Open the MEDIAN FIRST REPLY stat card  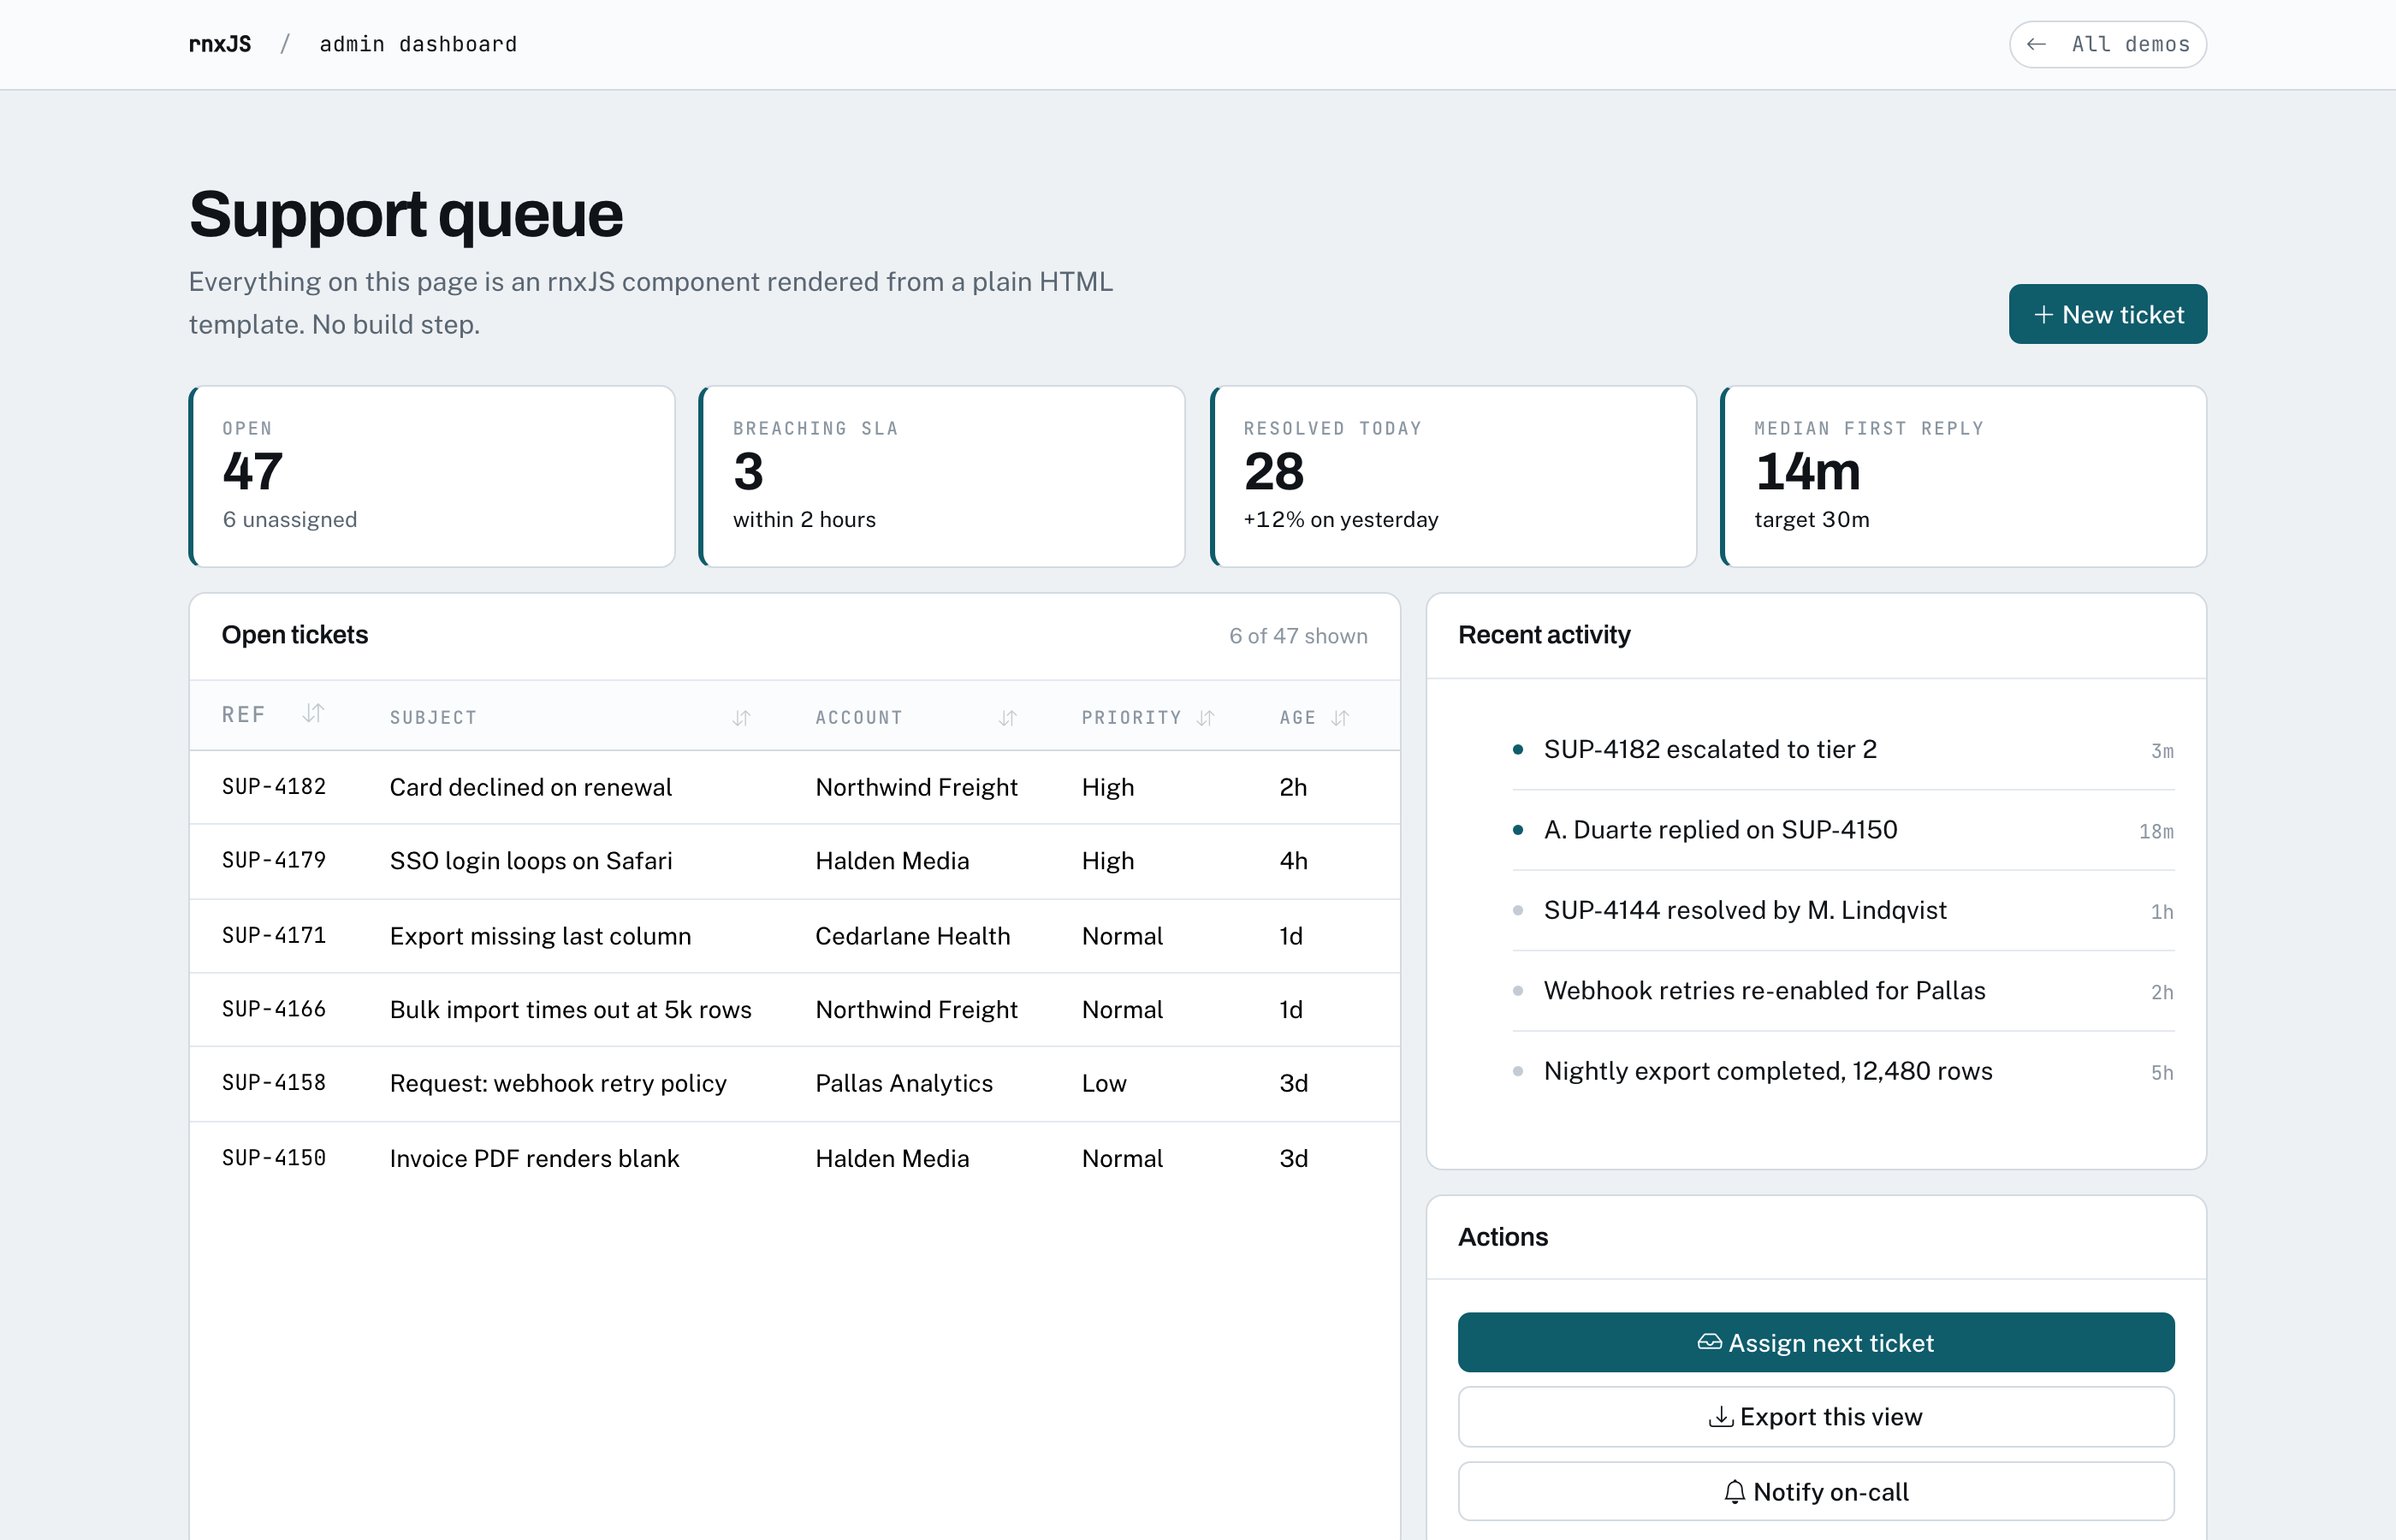coord(1963,476)
